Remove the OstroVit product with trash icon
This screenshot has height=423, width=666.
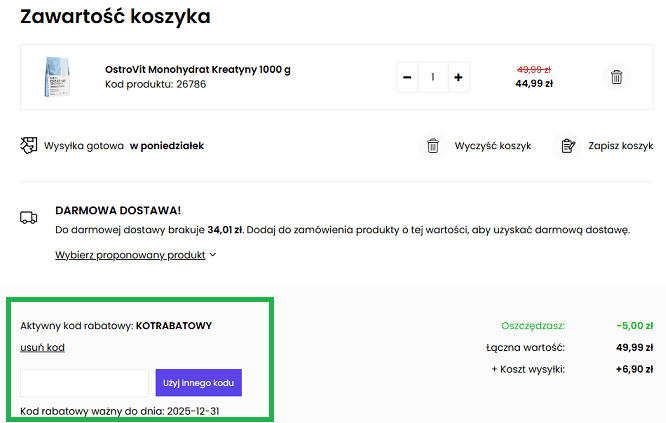617,77
